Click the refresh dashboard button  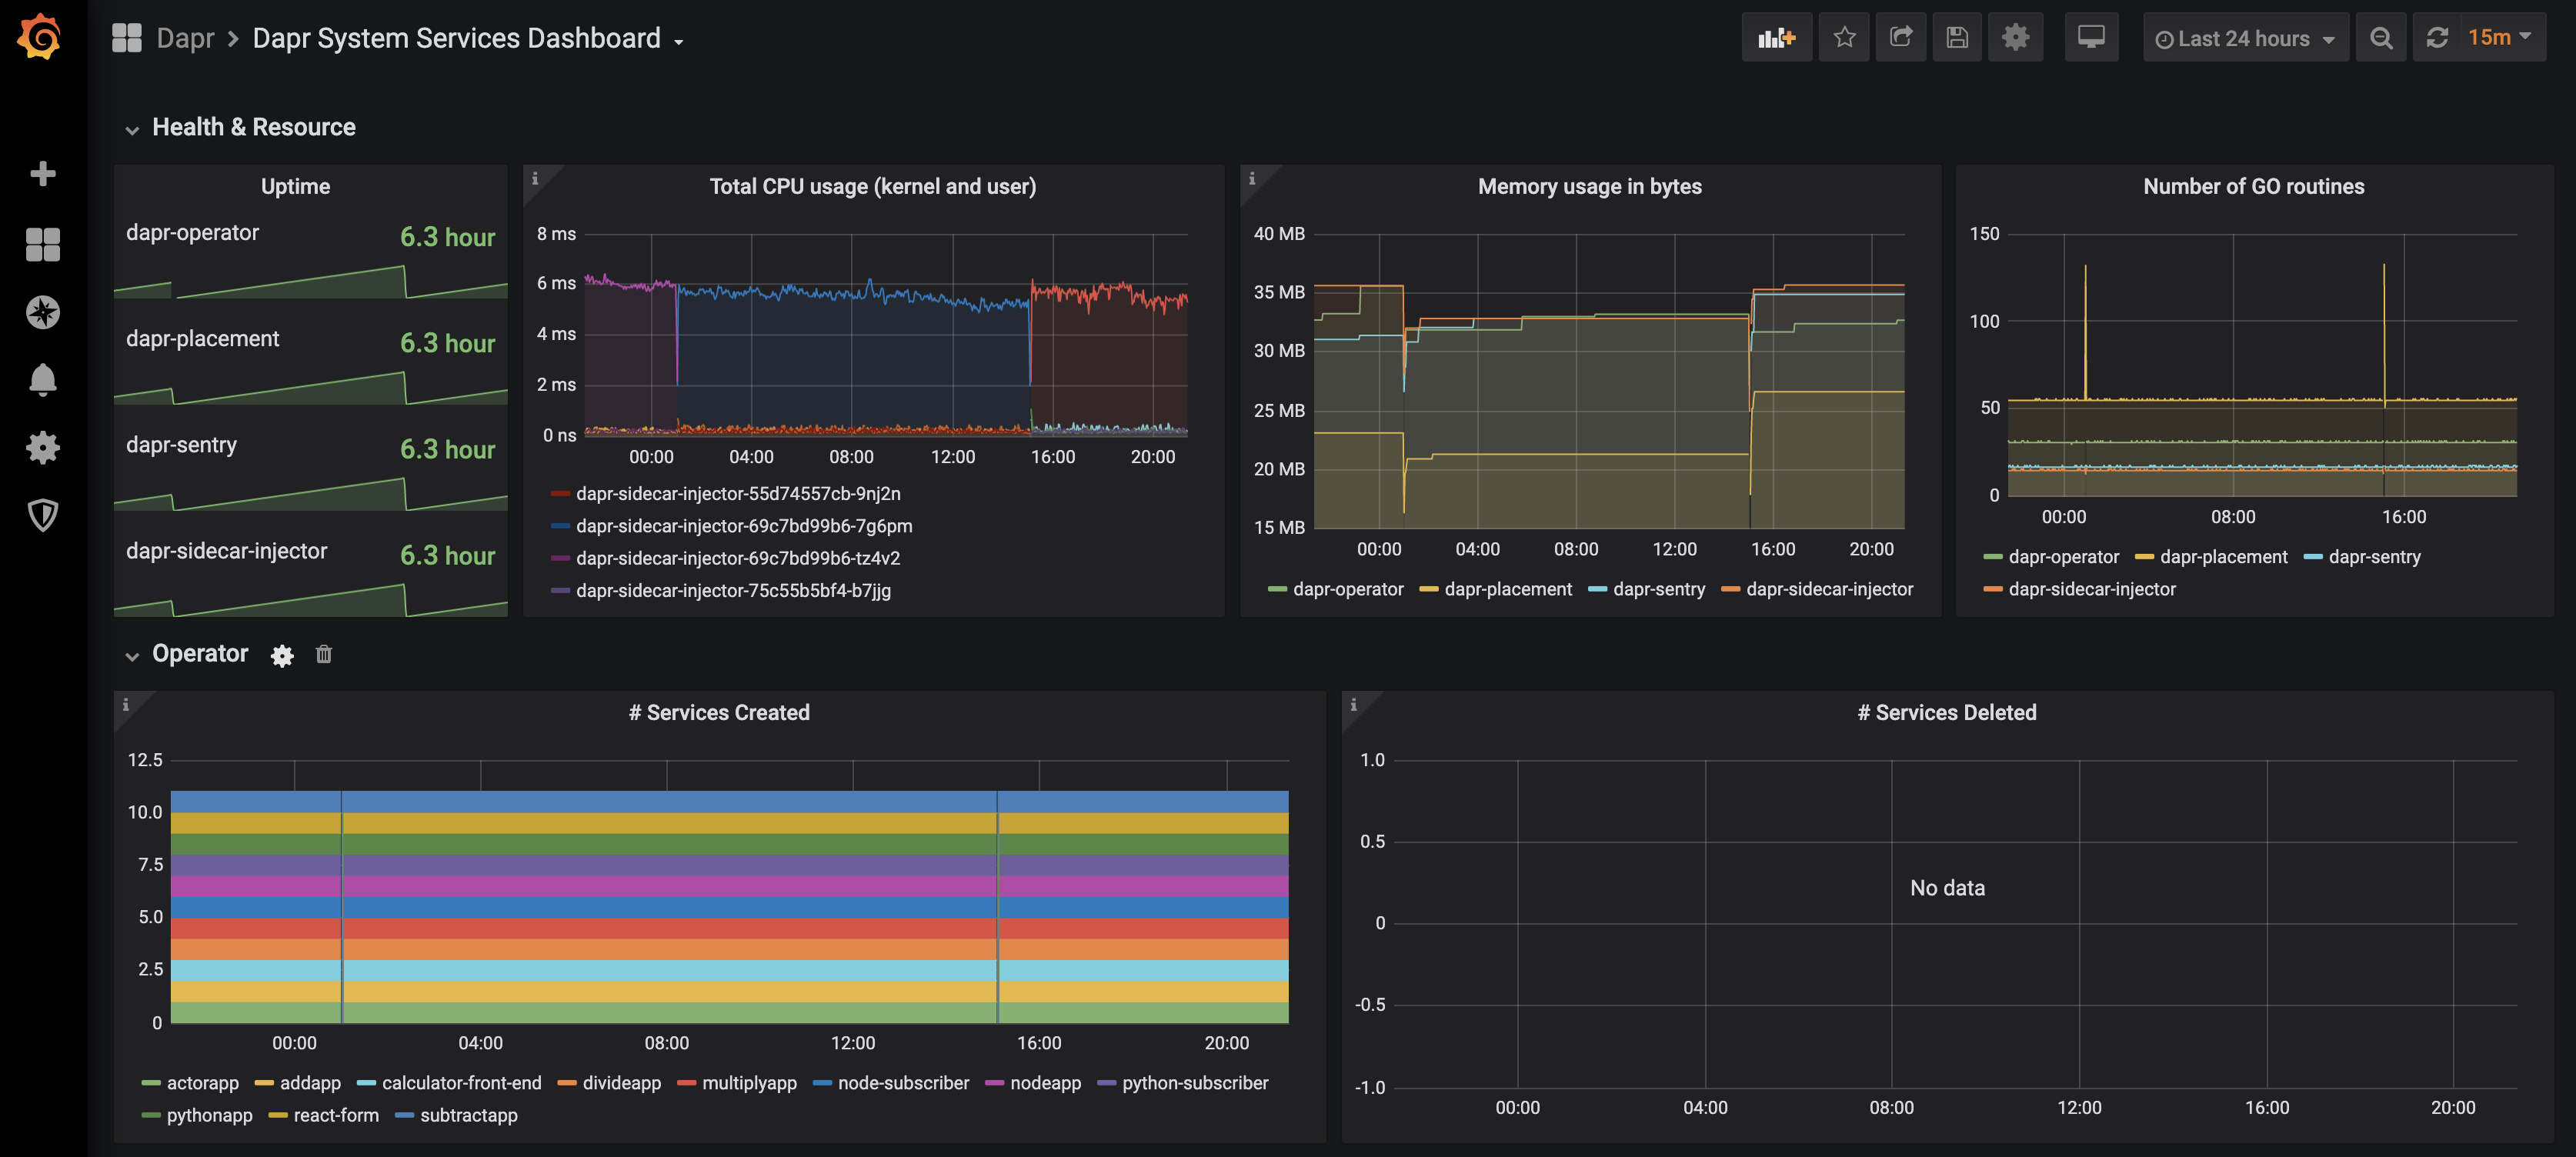2437,37
